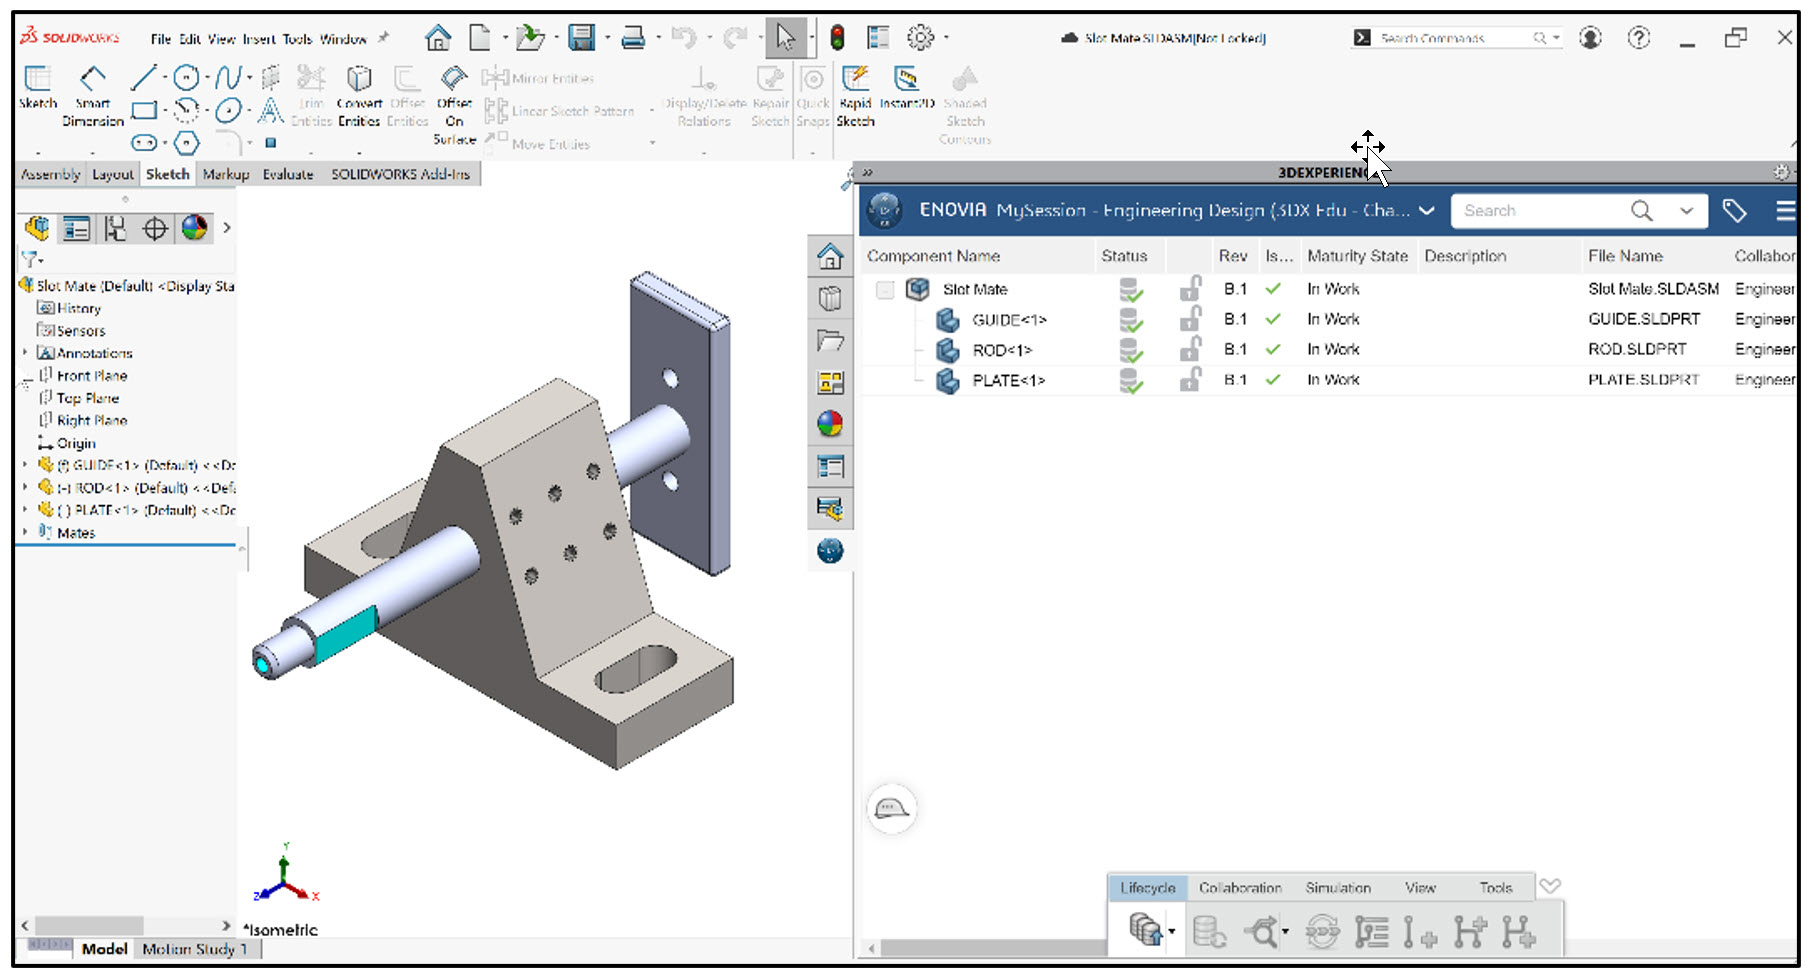Click the user profile button near the top right
This screenshot has width=1809, height=973.
tap(1590, 37)
